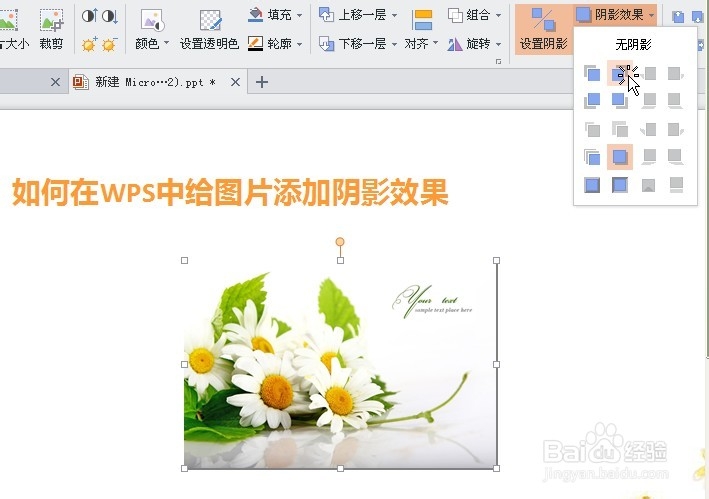Select gray shadow style row five, fourth column
Screen dimensions: 709x499
click(676, 185)
